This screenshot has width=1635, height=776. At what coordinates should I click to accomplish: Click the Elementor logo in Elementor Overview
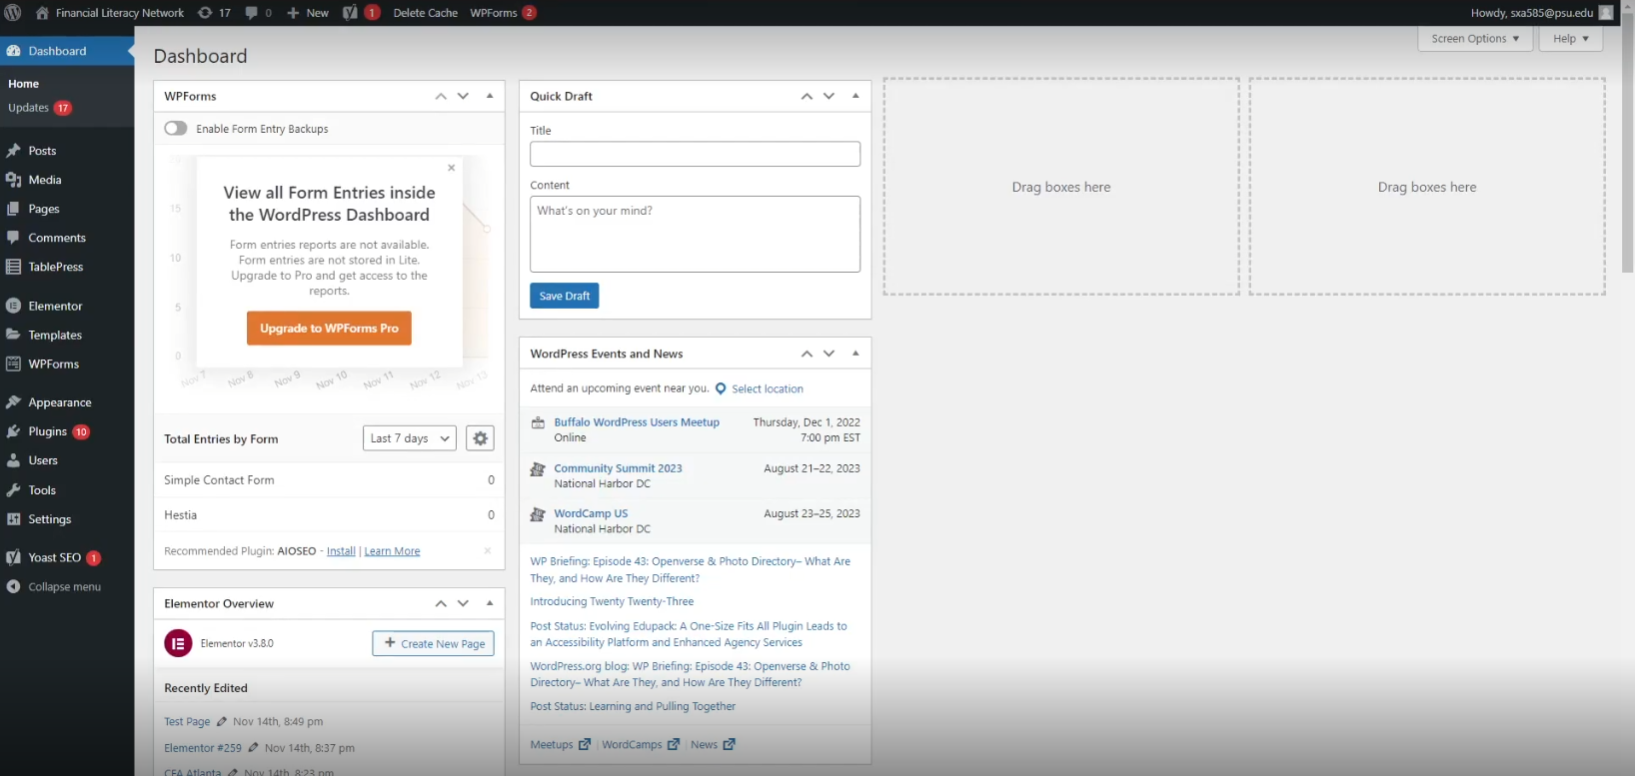coord(178,643)
